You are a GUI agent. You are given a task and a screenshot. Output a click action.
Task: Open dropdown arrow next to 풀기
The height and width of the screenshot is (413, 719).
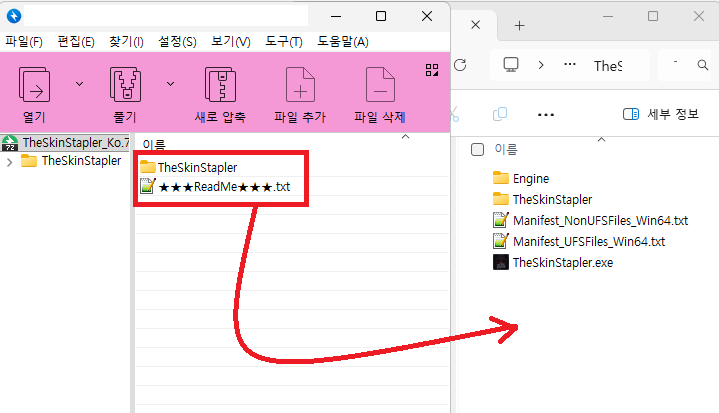point(171,84)
